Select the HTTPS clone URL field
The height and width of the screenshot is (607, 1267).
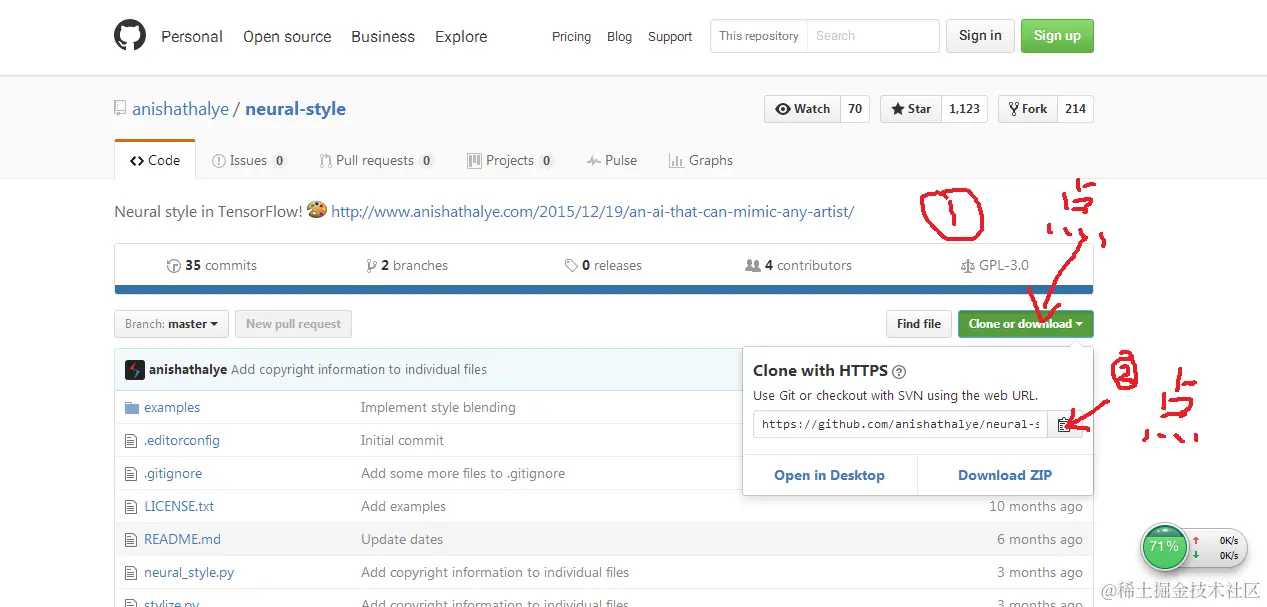tap(900, 424)
